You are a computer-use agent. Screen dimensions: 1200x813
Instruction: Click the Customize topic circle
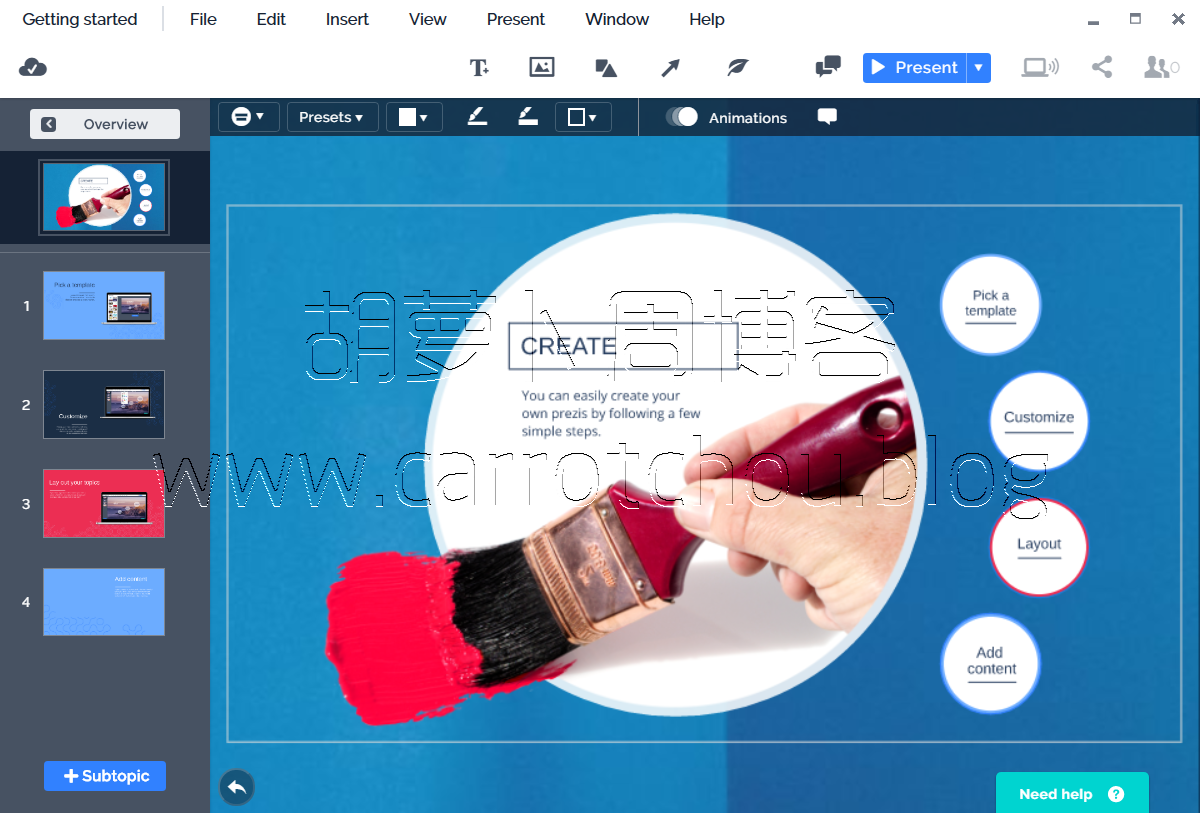(1039, 421)
